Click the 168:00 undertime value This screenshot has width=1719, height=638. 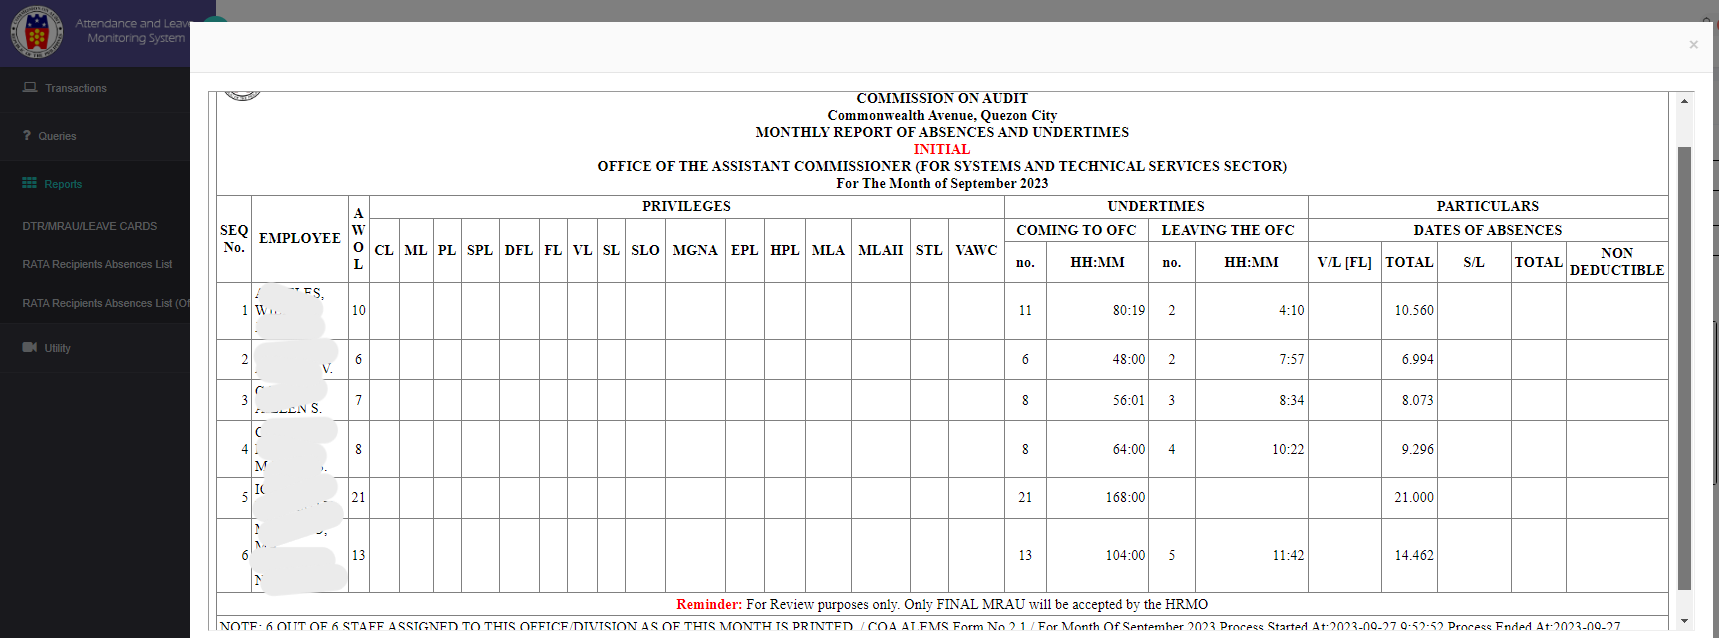(x=1125, y=497)
